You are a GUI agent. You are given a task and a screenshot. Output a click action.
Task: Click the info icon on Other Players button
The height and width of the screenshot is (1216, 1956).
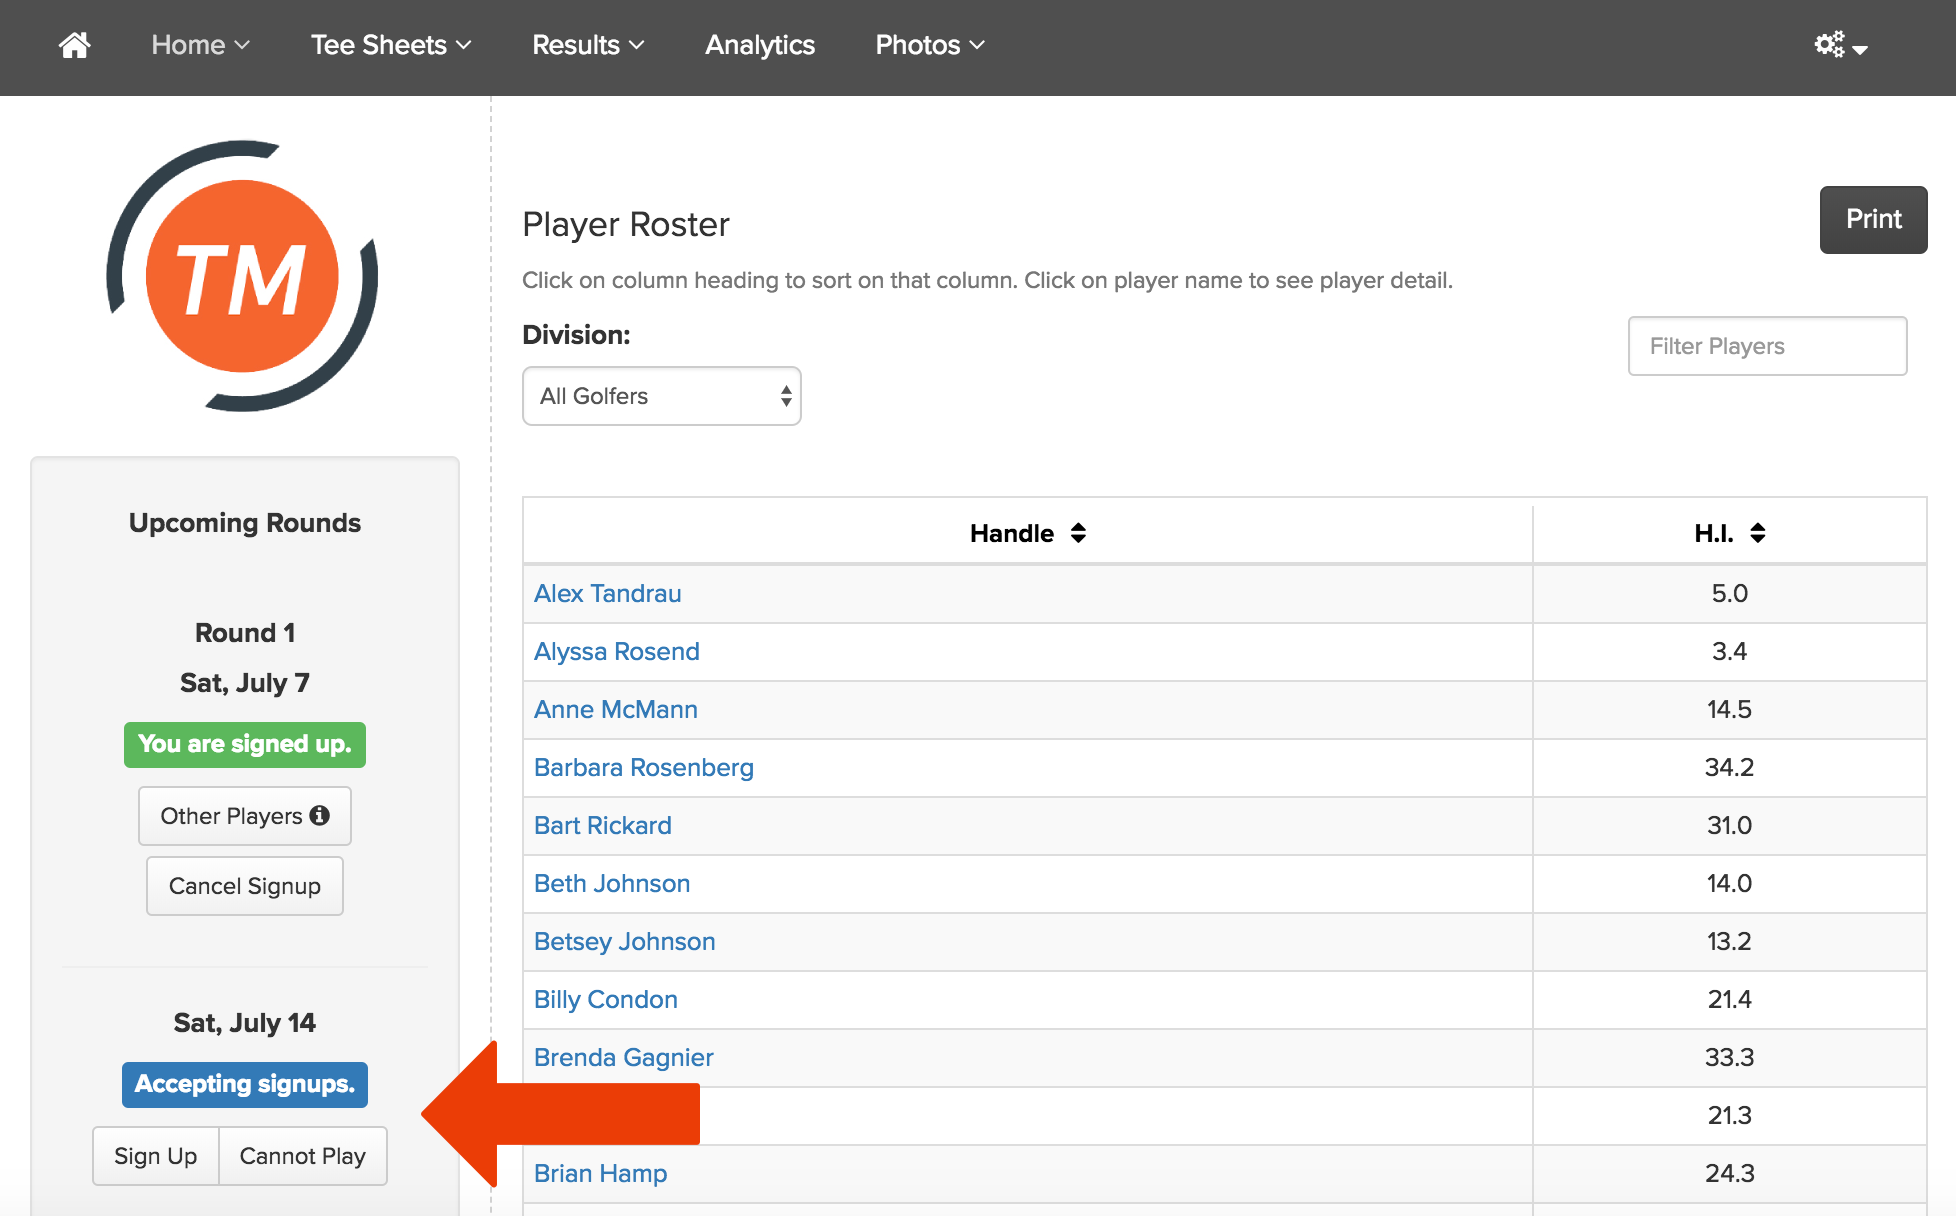[x=320, y=815]
